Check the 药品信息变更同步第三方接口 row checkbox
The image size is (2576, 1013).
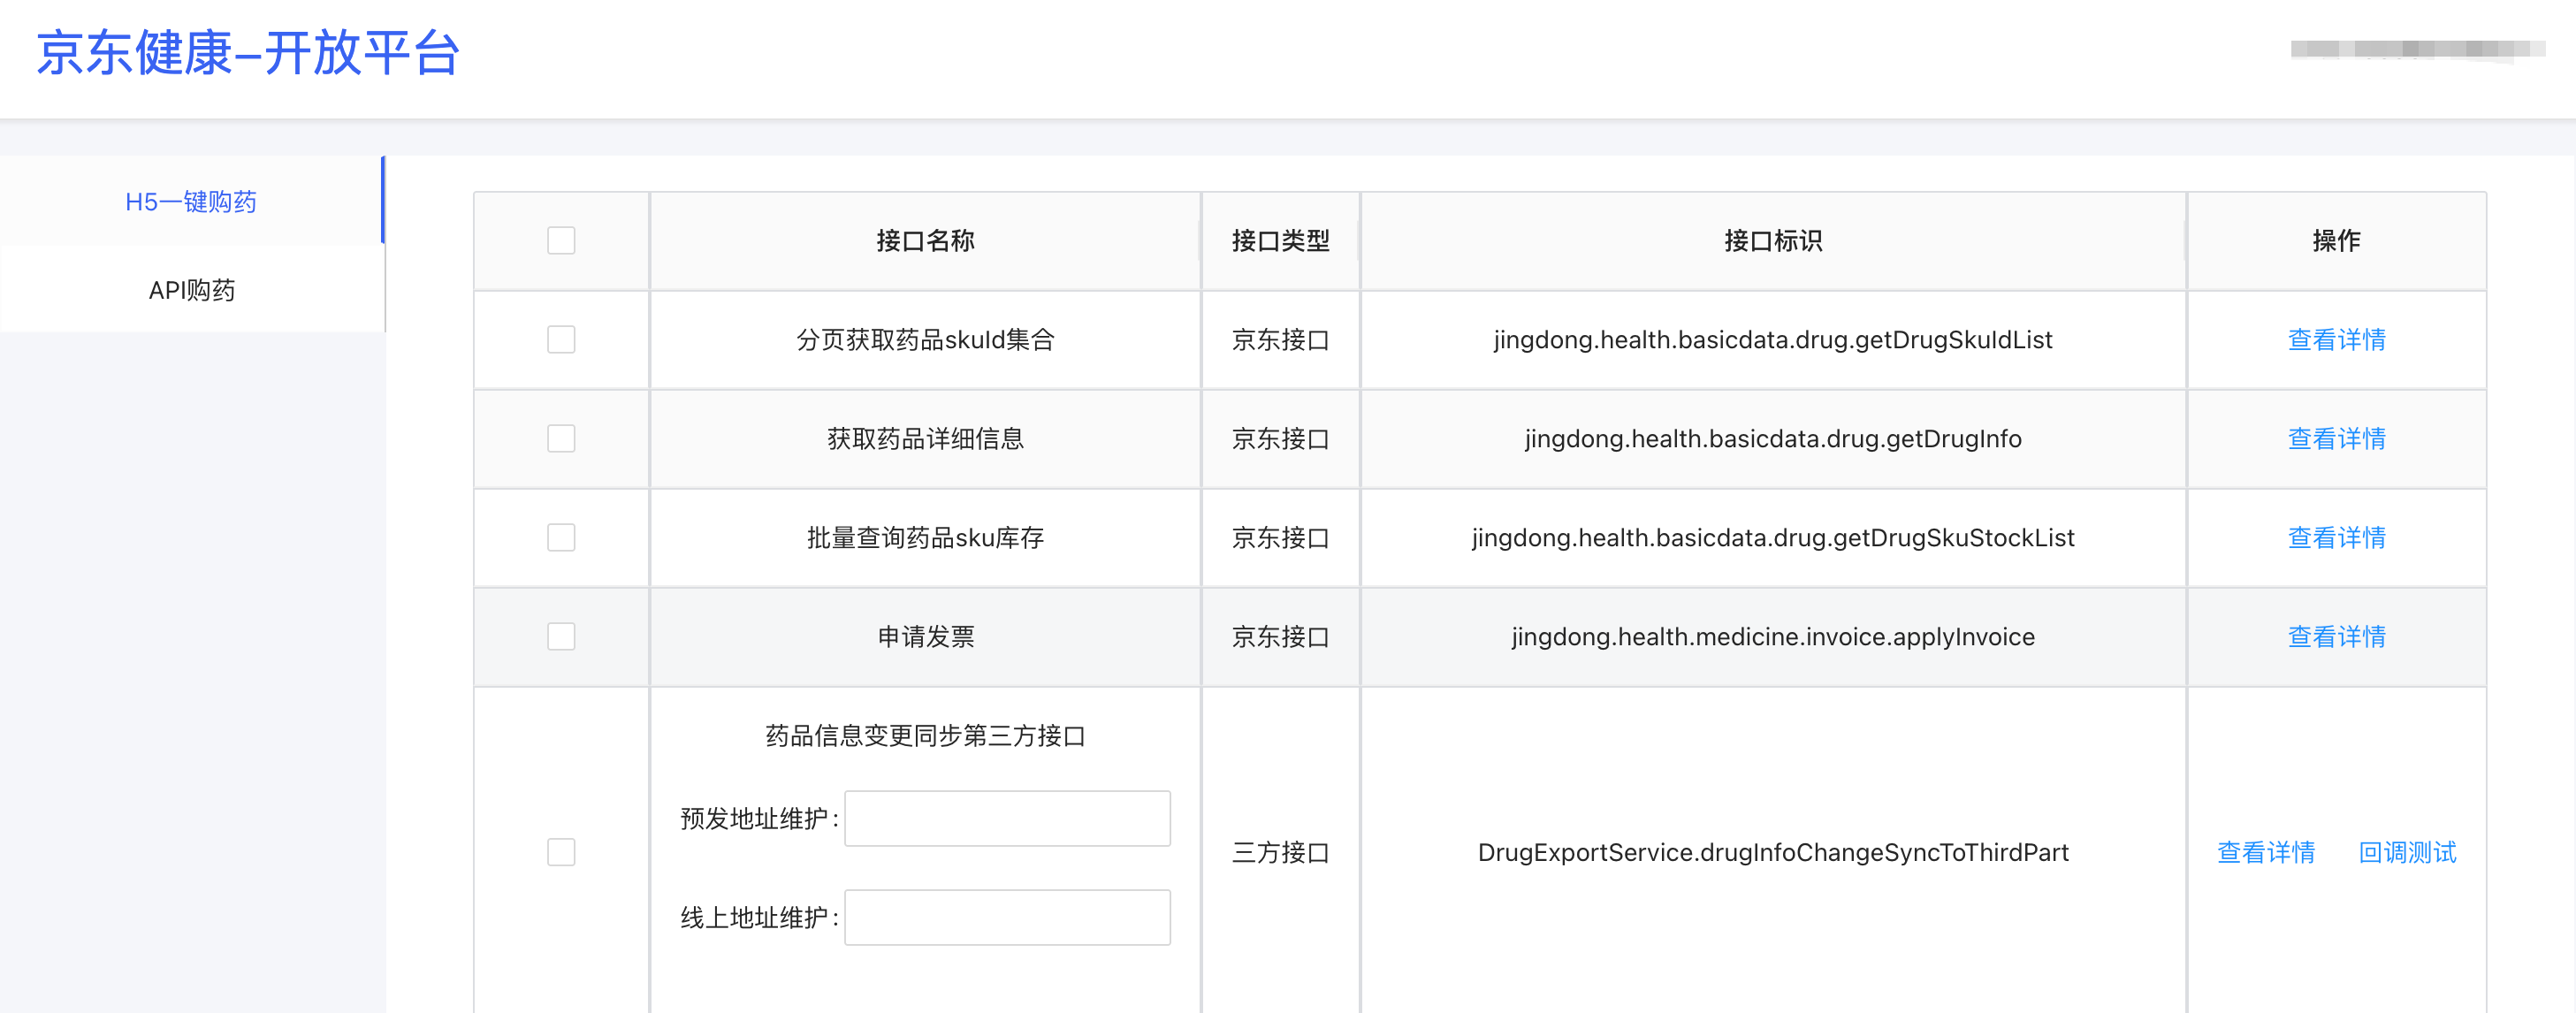pos(561,852)
